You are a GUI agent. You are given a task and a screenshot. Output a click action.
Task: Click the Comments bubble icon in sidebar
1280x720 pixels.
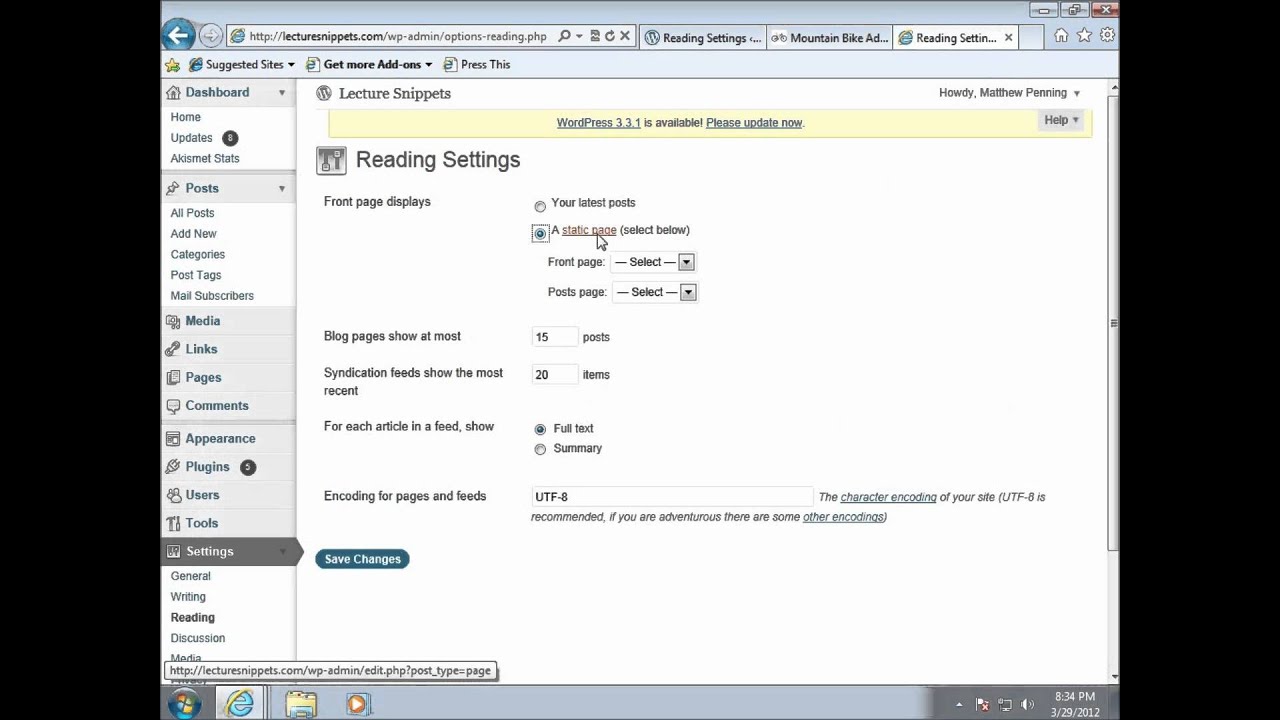point(173,405)
